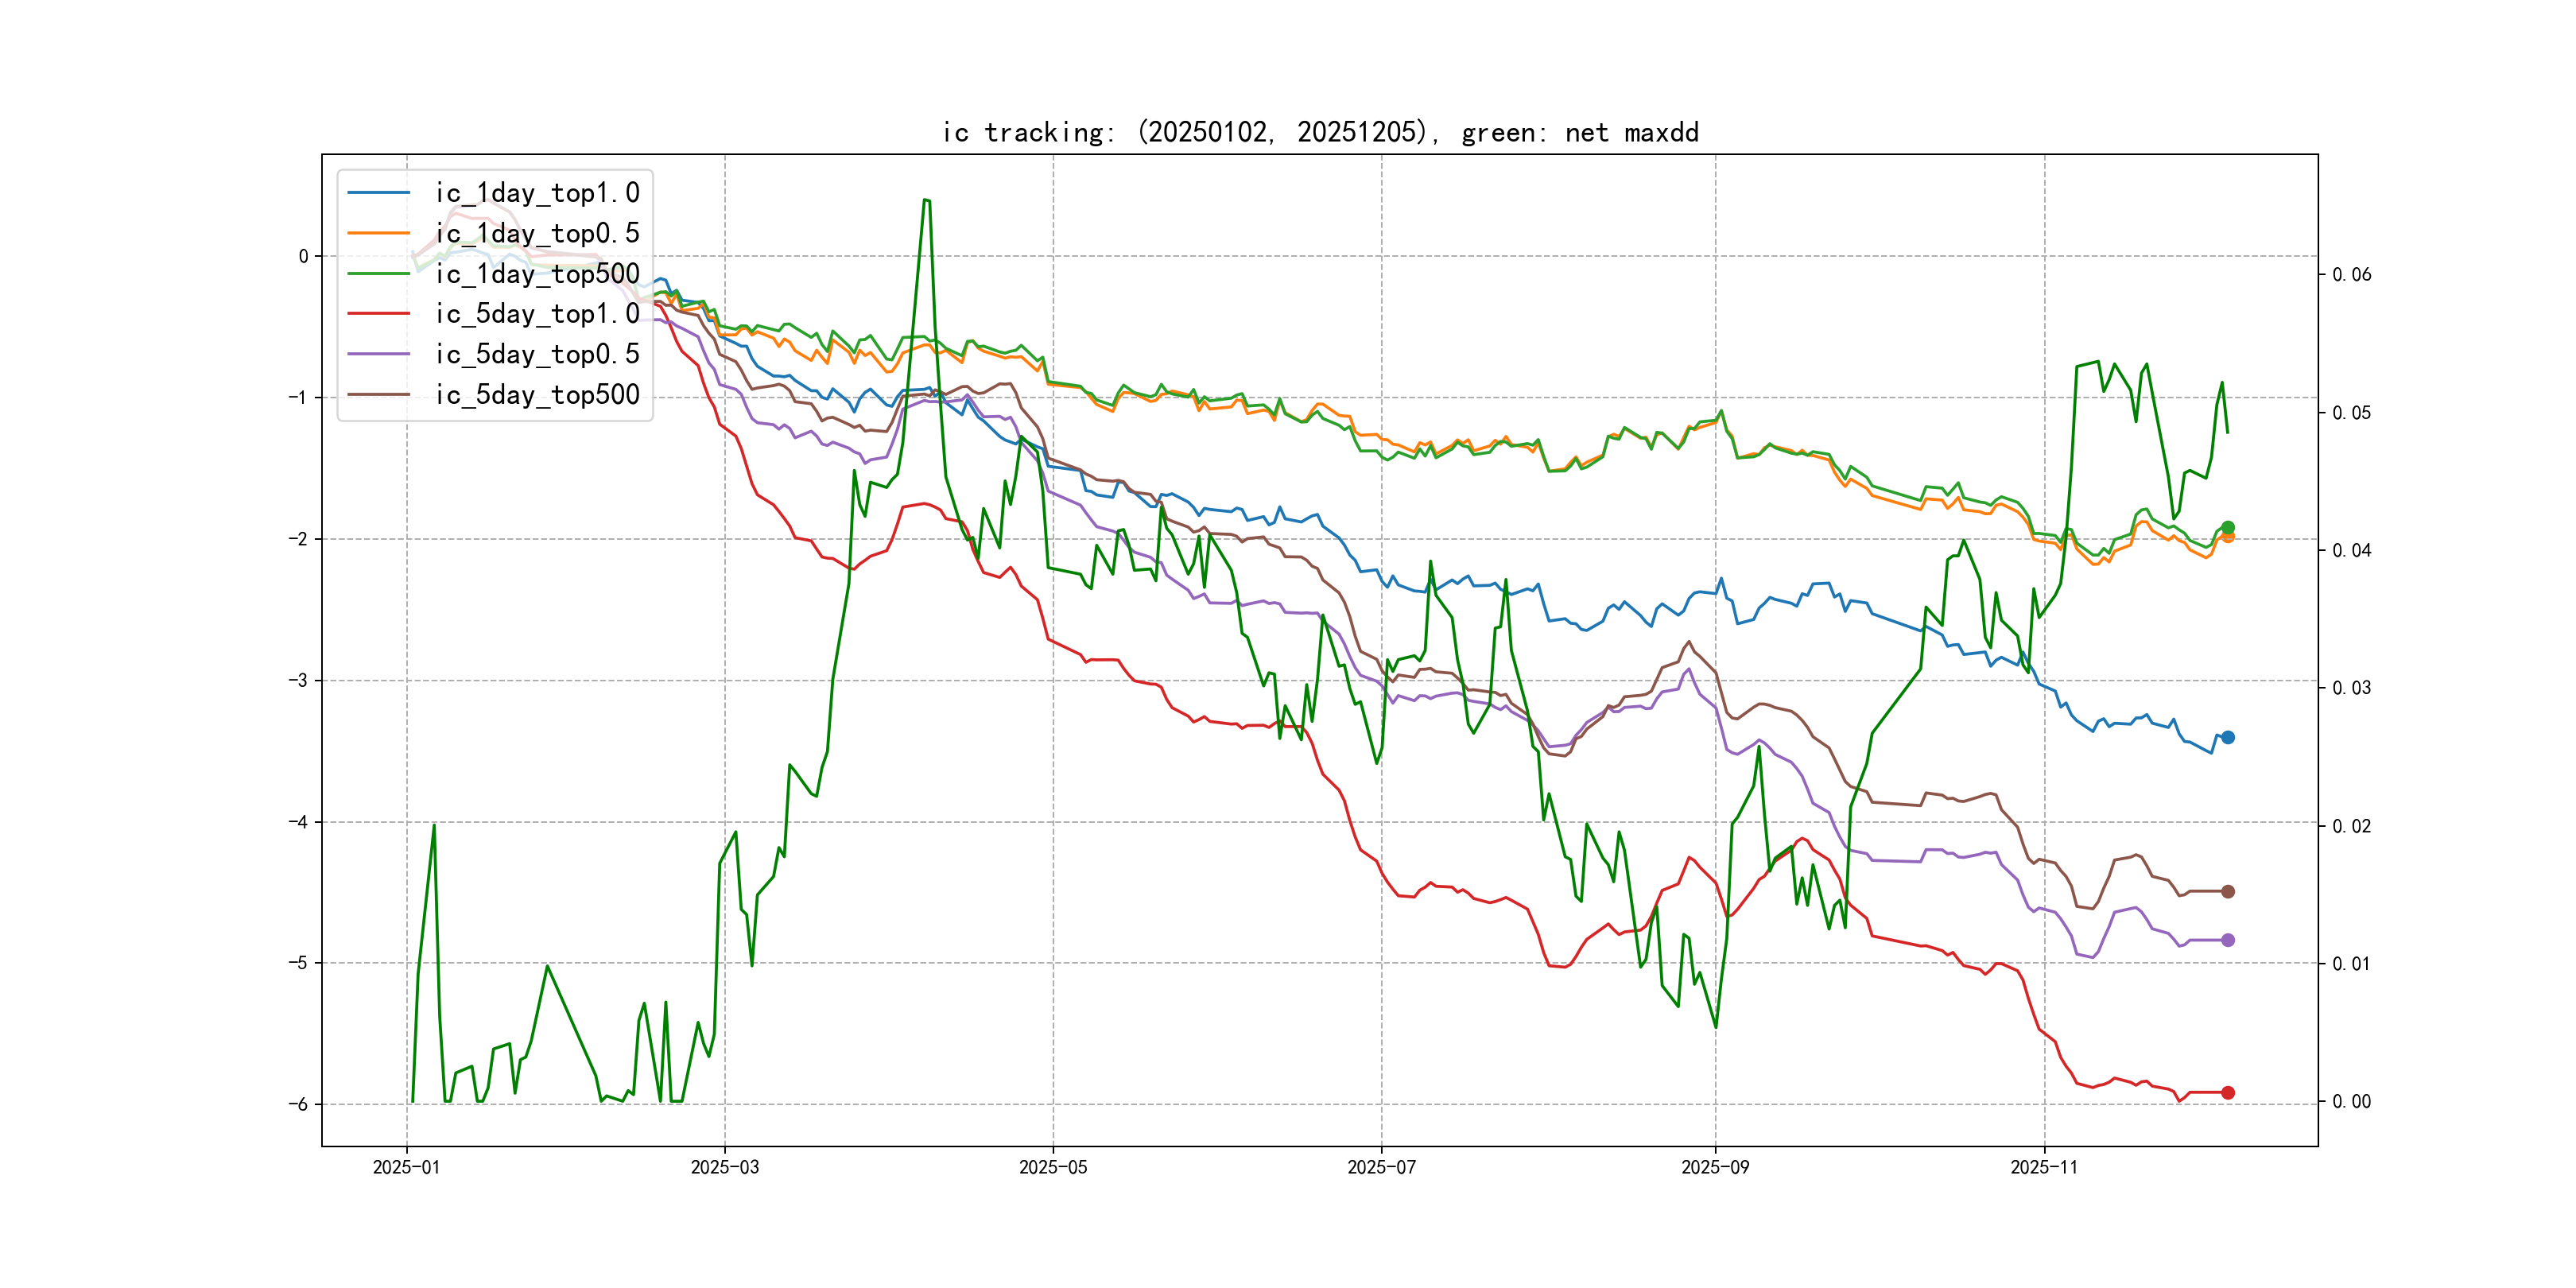Click the ic_1day_top0.5 legend label
Image resolution: width=2576 pixels, height=1288 pixels.
click(x=537, y=233)
